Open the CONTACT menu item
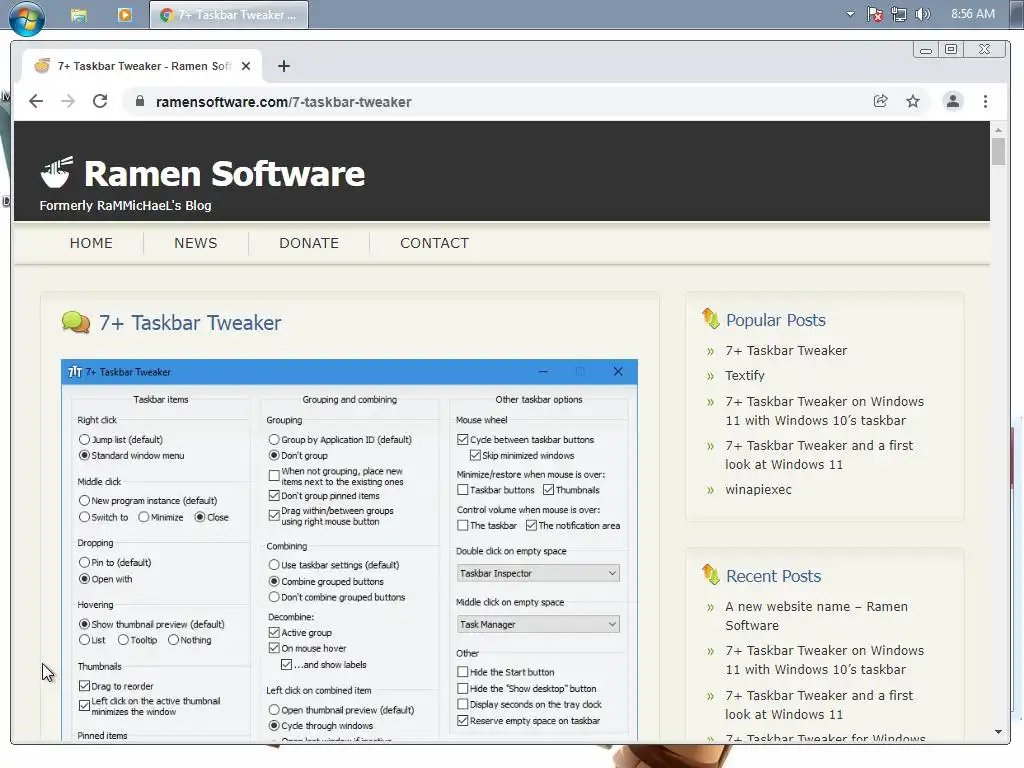1024x768 pixels. [x=434, y=243]
